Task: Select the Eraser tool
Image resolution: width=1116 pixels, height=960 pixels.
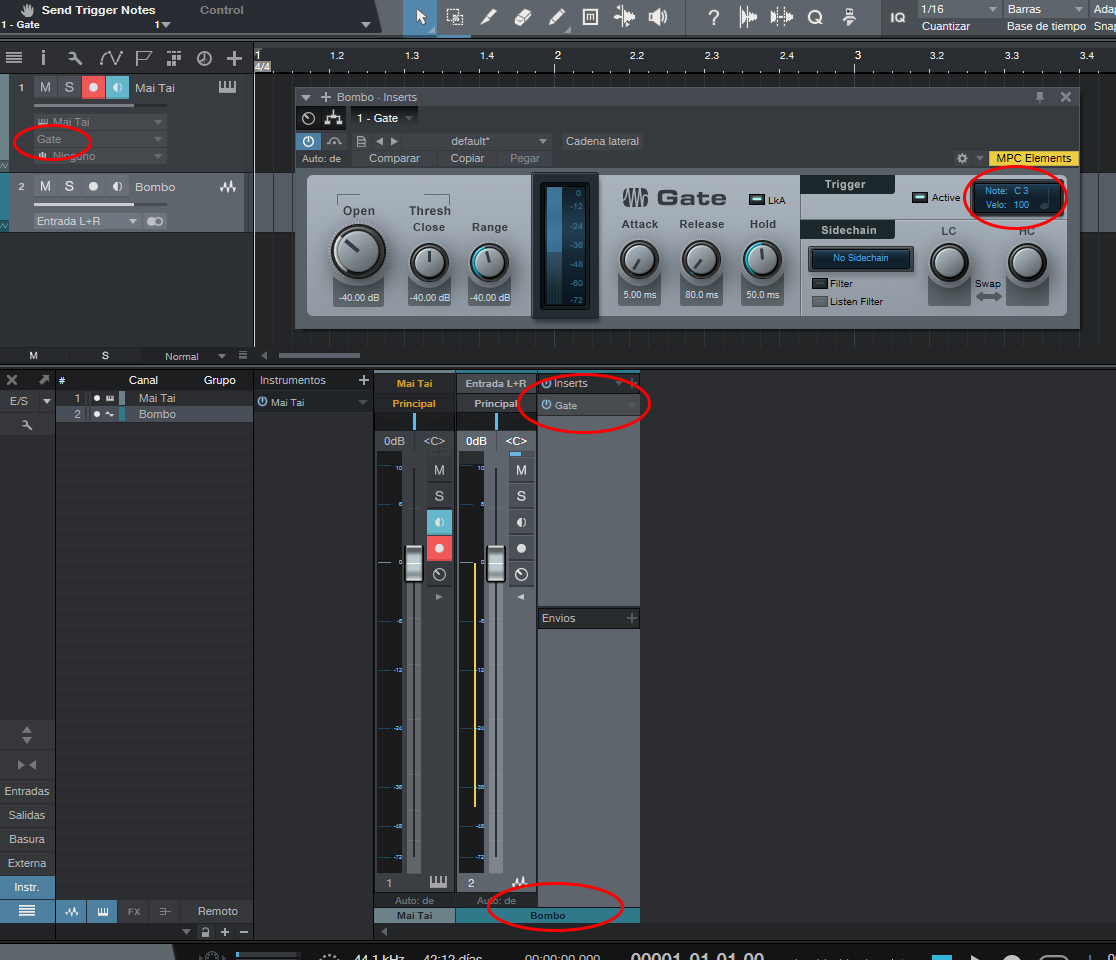Action: pos(522,17)
